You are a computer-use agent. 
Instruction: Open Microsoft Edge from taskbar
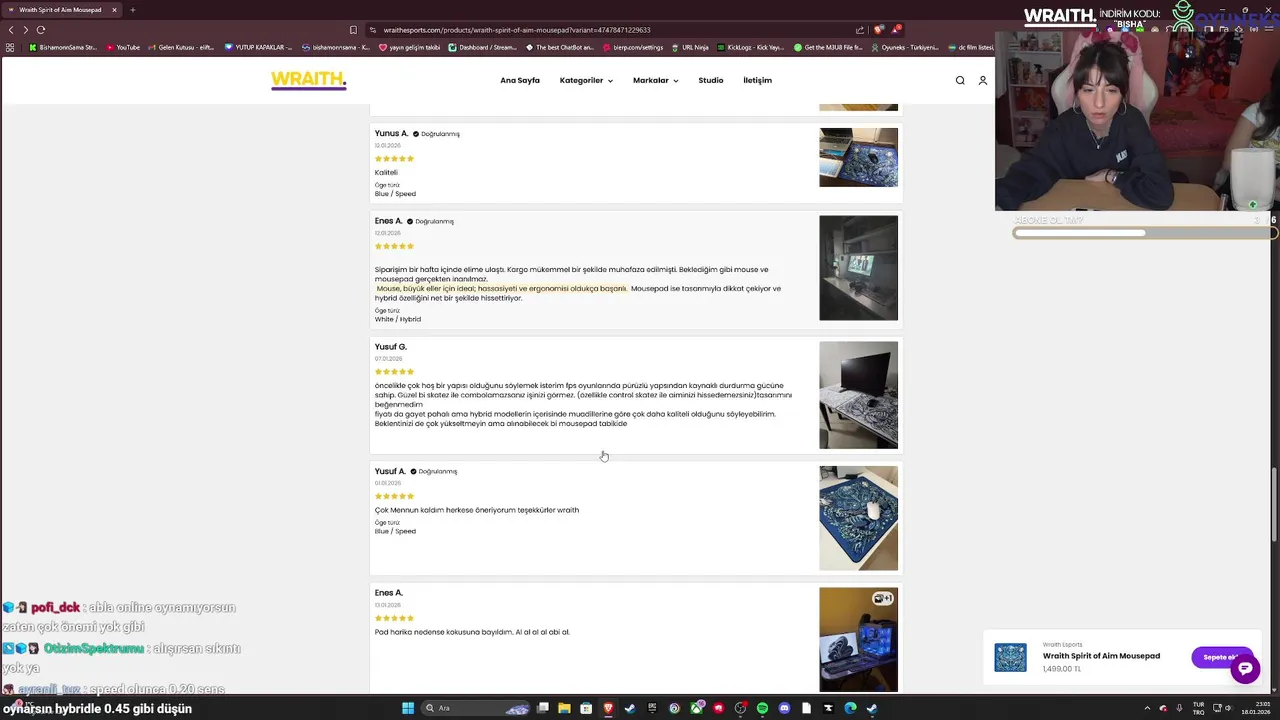(x=850, y=708)
